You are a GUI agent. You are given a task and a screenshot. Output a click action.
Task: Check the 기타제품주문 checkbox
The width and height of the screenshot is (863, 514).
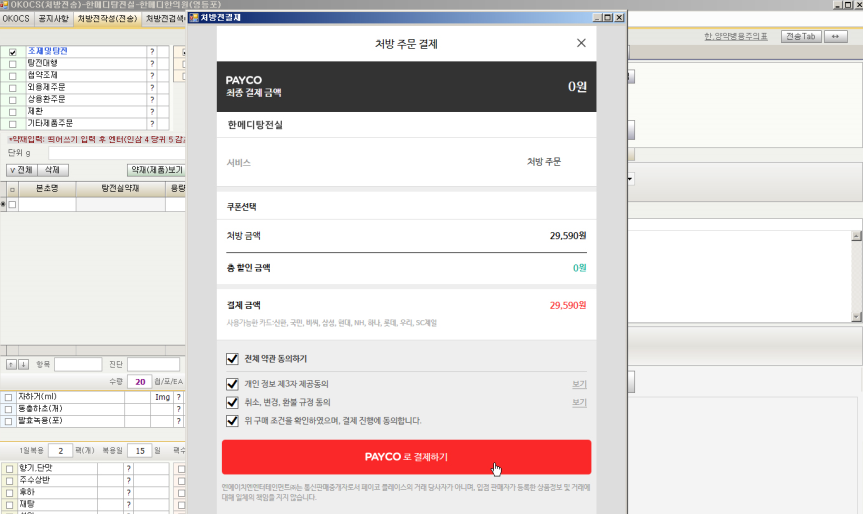tap(13, 124)
